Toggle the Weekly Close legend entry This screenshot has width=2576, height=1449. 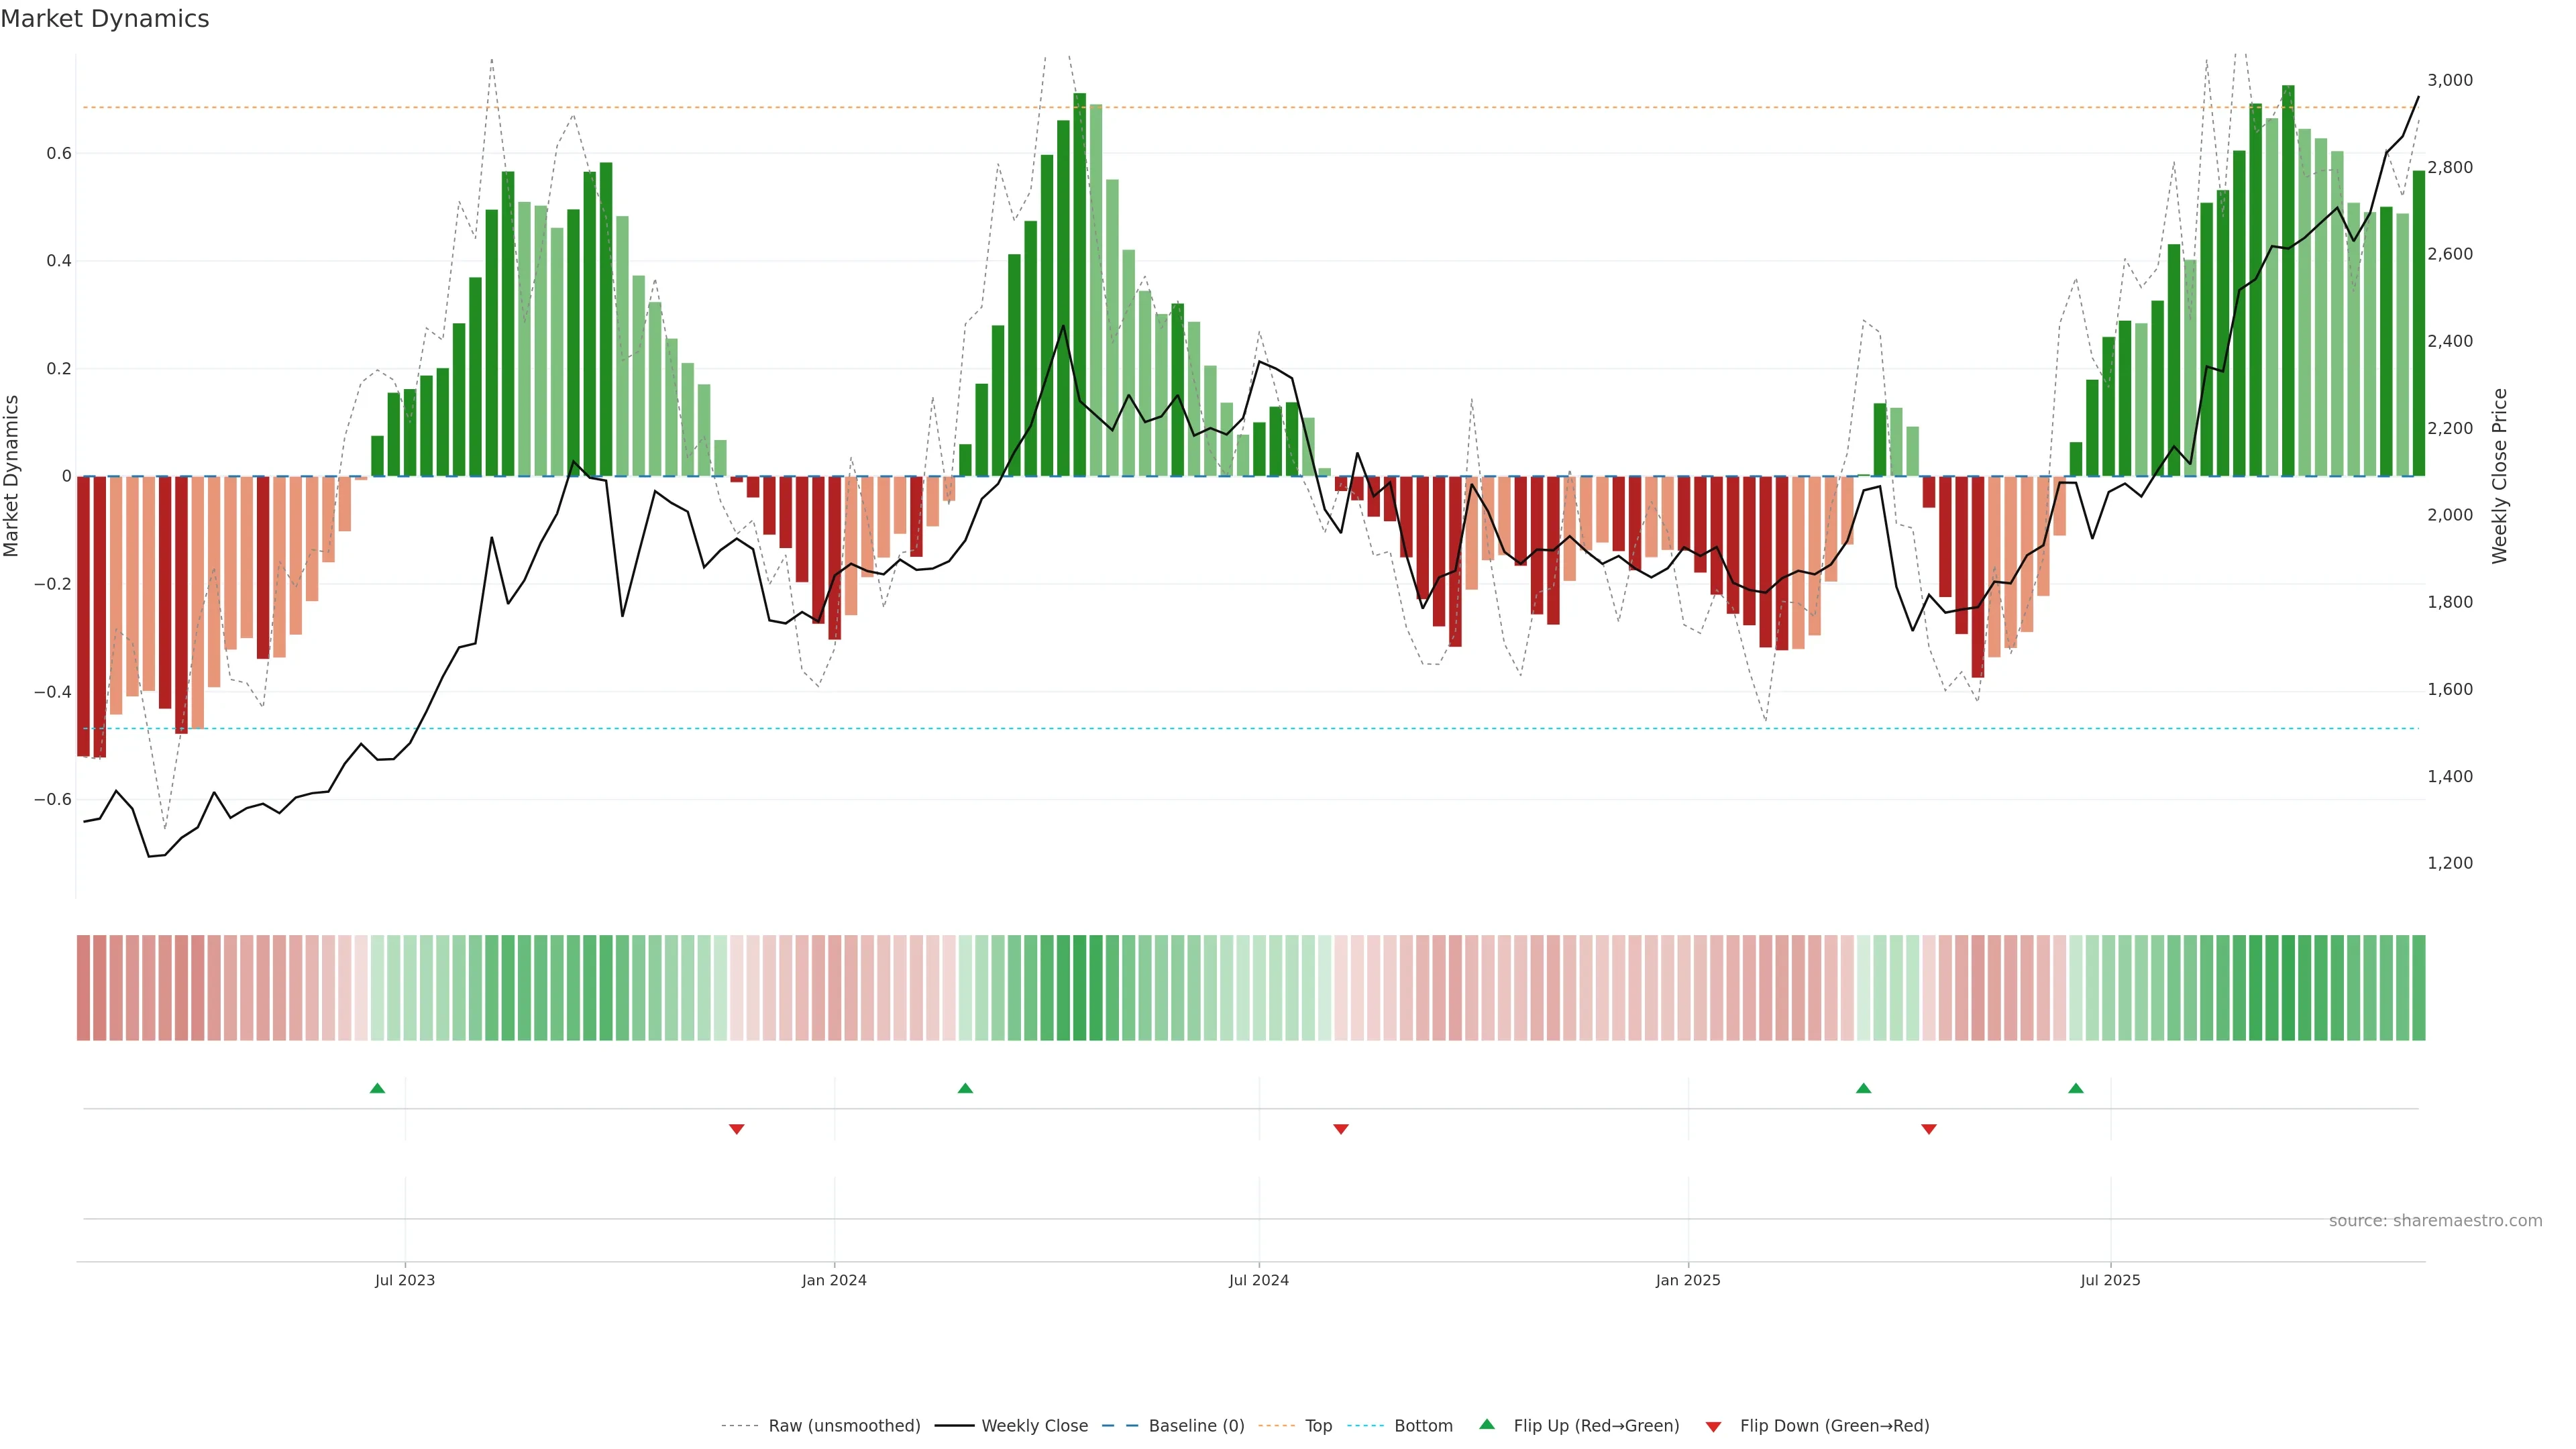(x=1034, y=1426)
